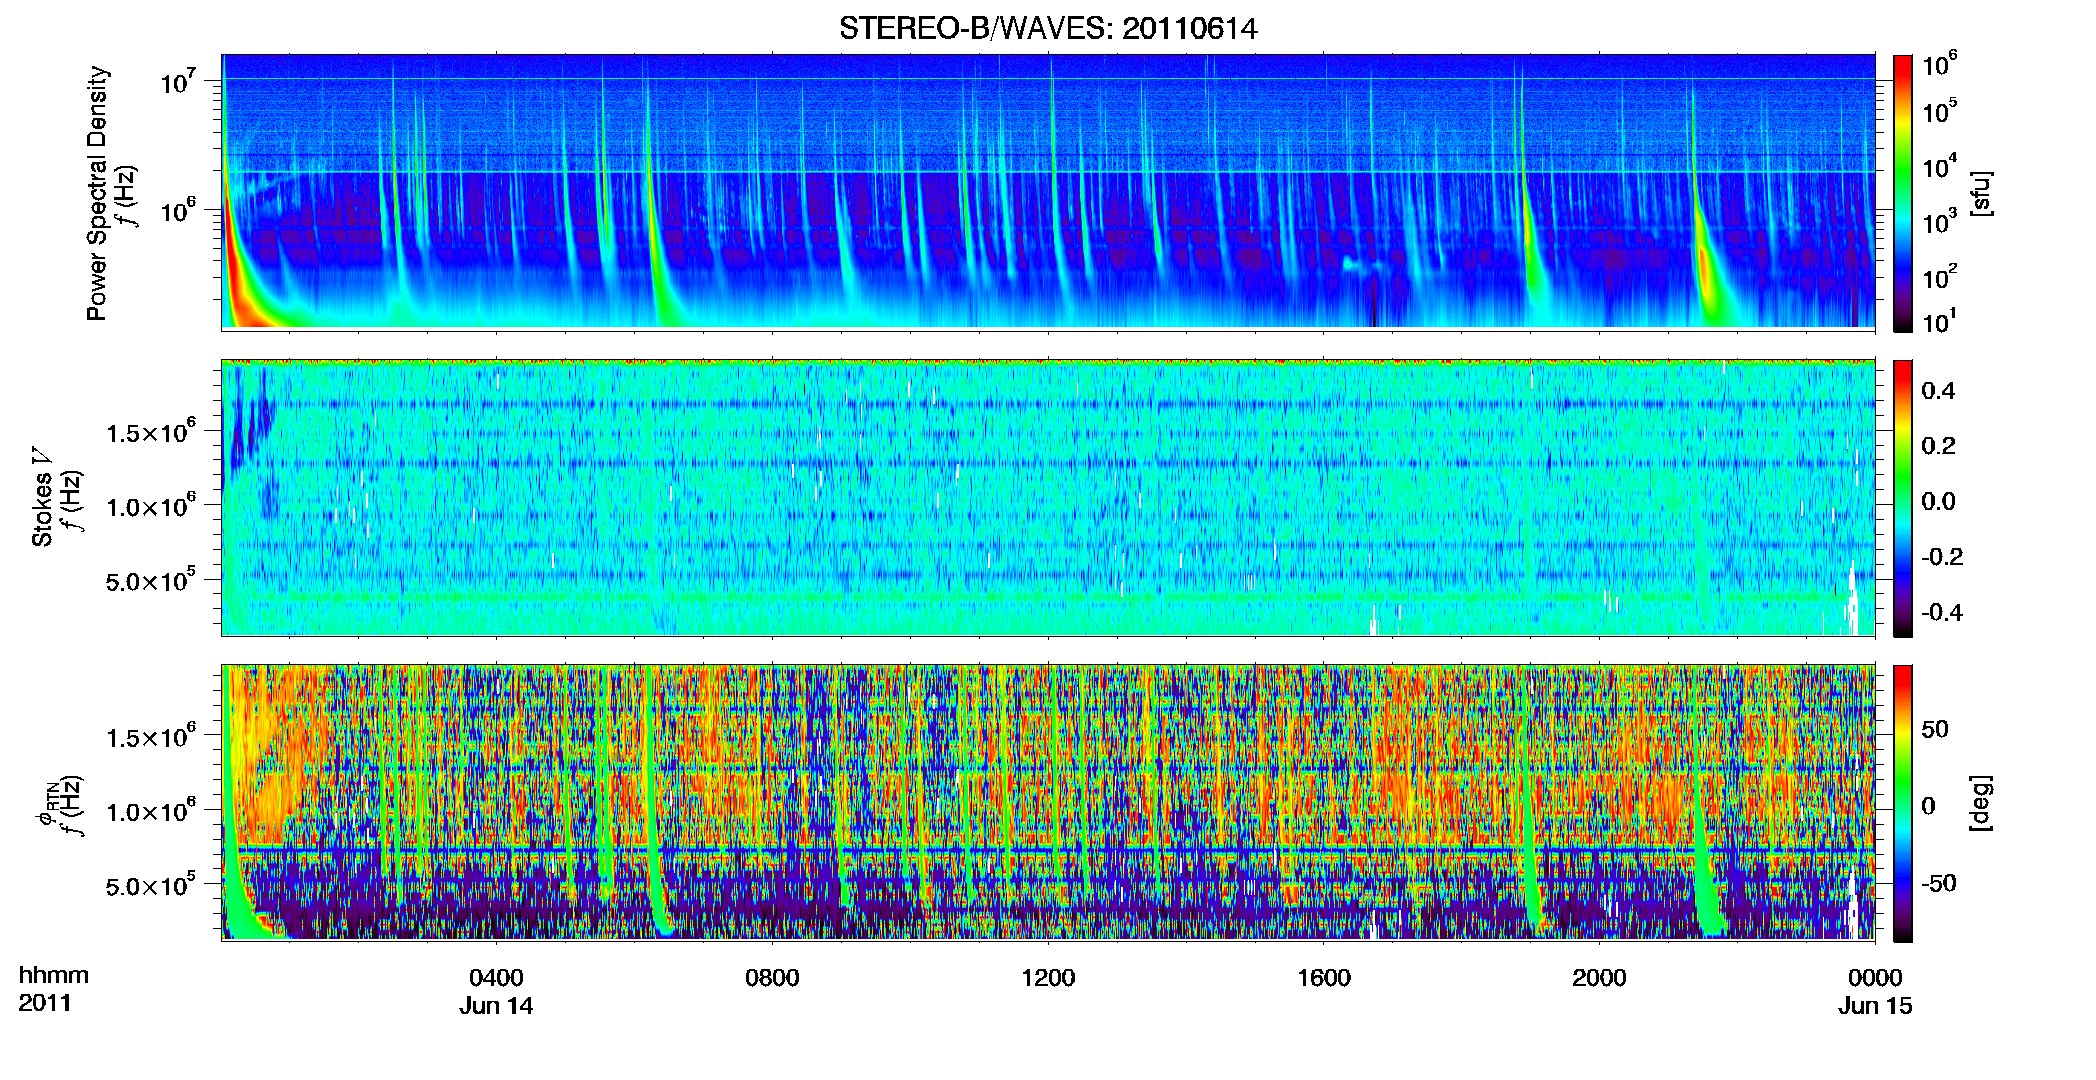This screenshot has height=1080, width=2096.
Task: Click the 10^7 tick on the top panel's frequency axis
Action: (179, 82)
